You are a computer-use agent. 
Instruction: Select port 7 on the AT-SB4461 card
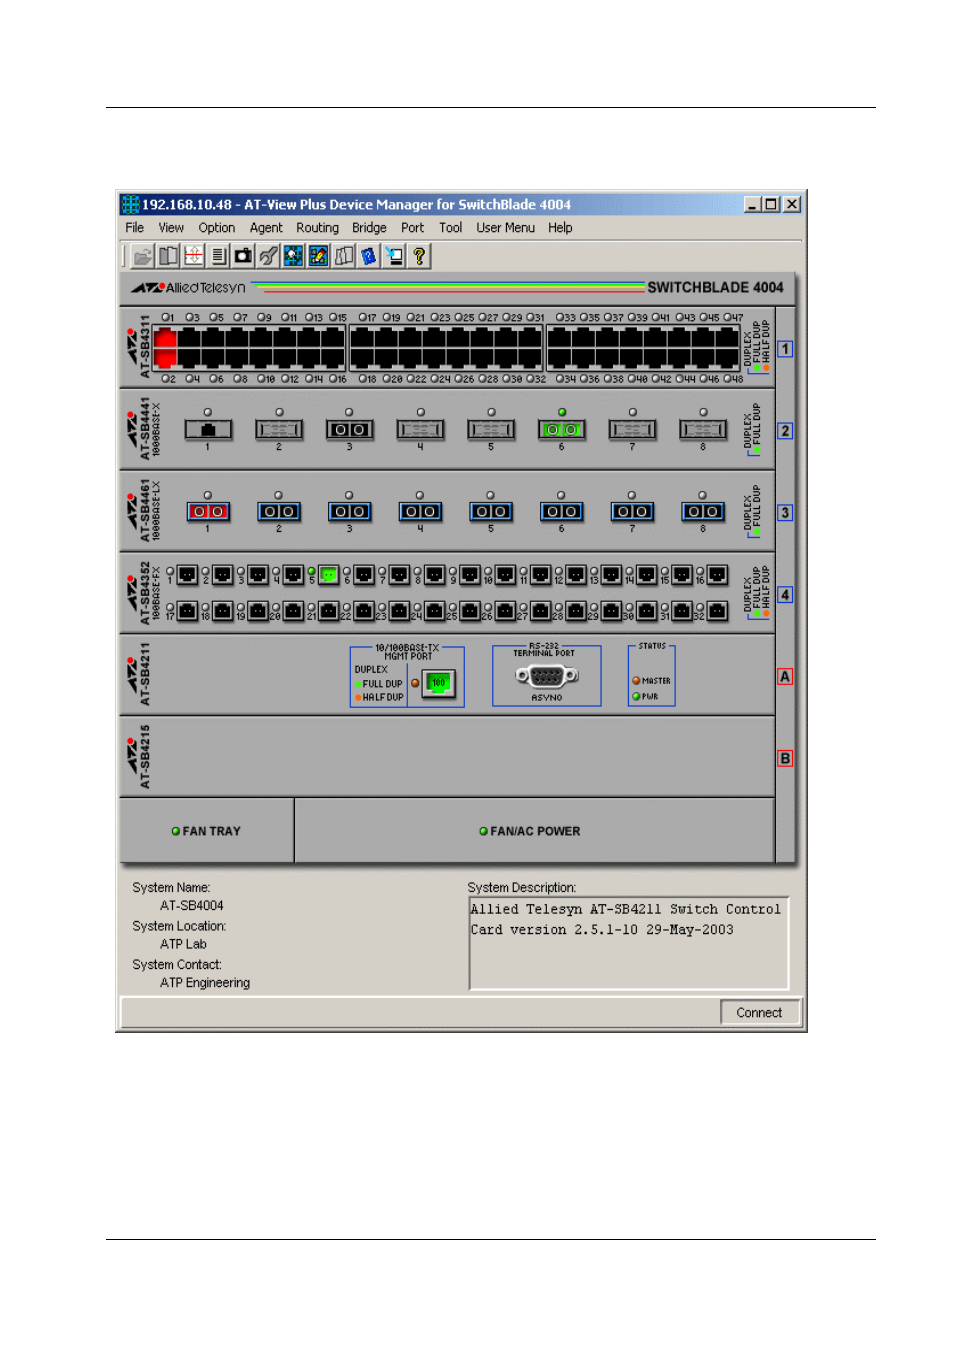click(632, 511)
